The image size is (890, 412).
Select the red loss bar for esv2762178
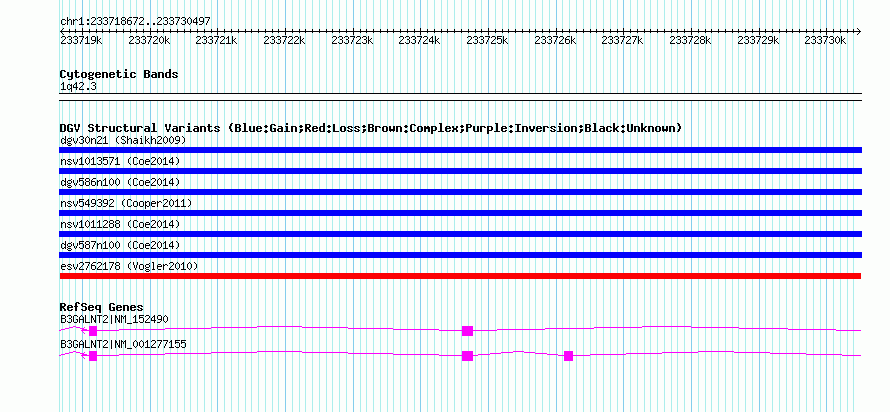click(460, 276)
